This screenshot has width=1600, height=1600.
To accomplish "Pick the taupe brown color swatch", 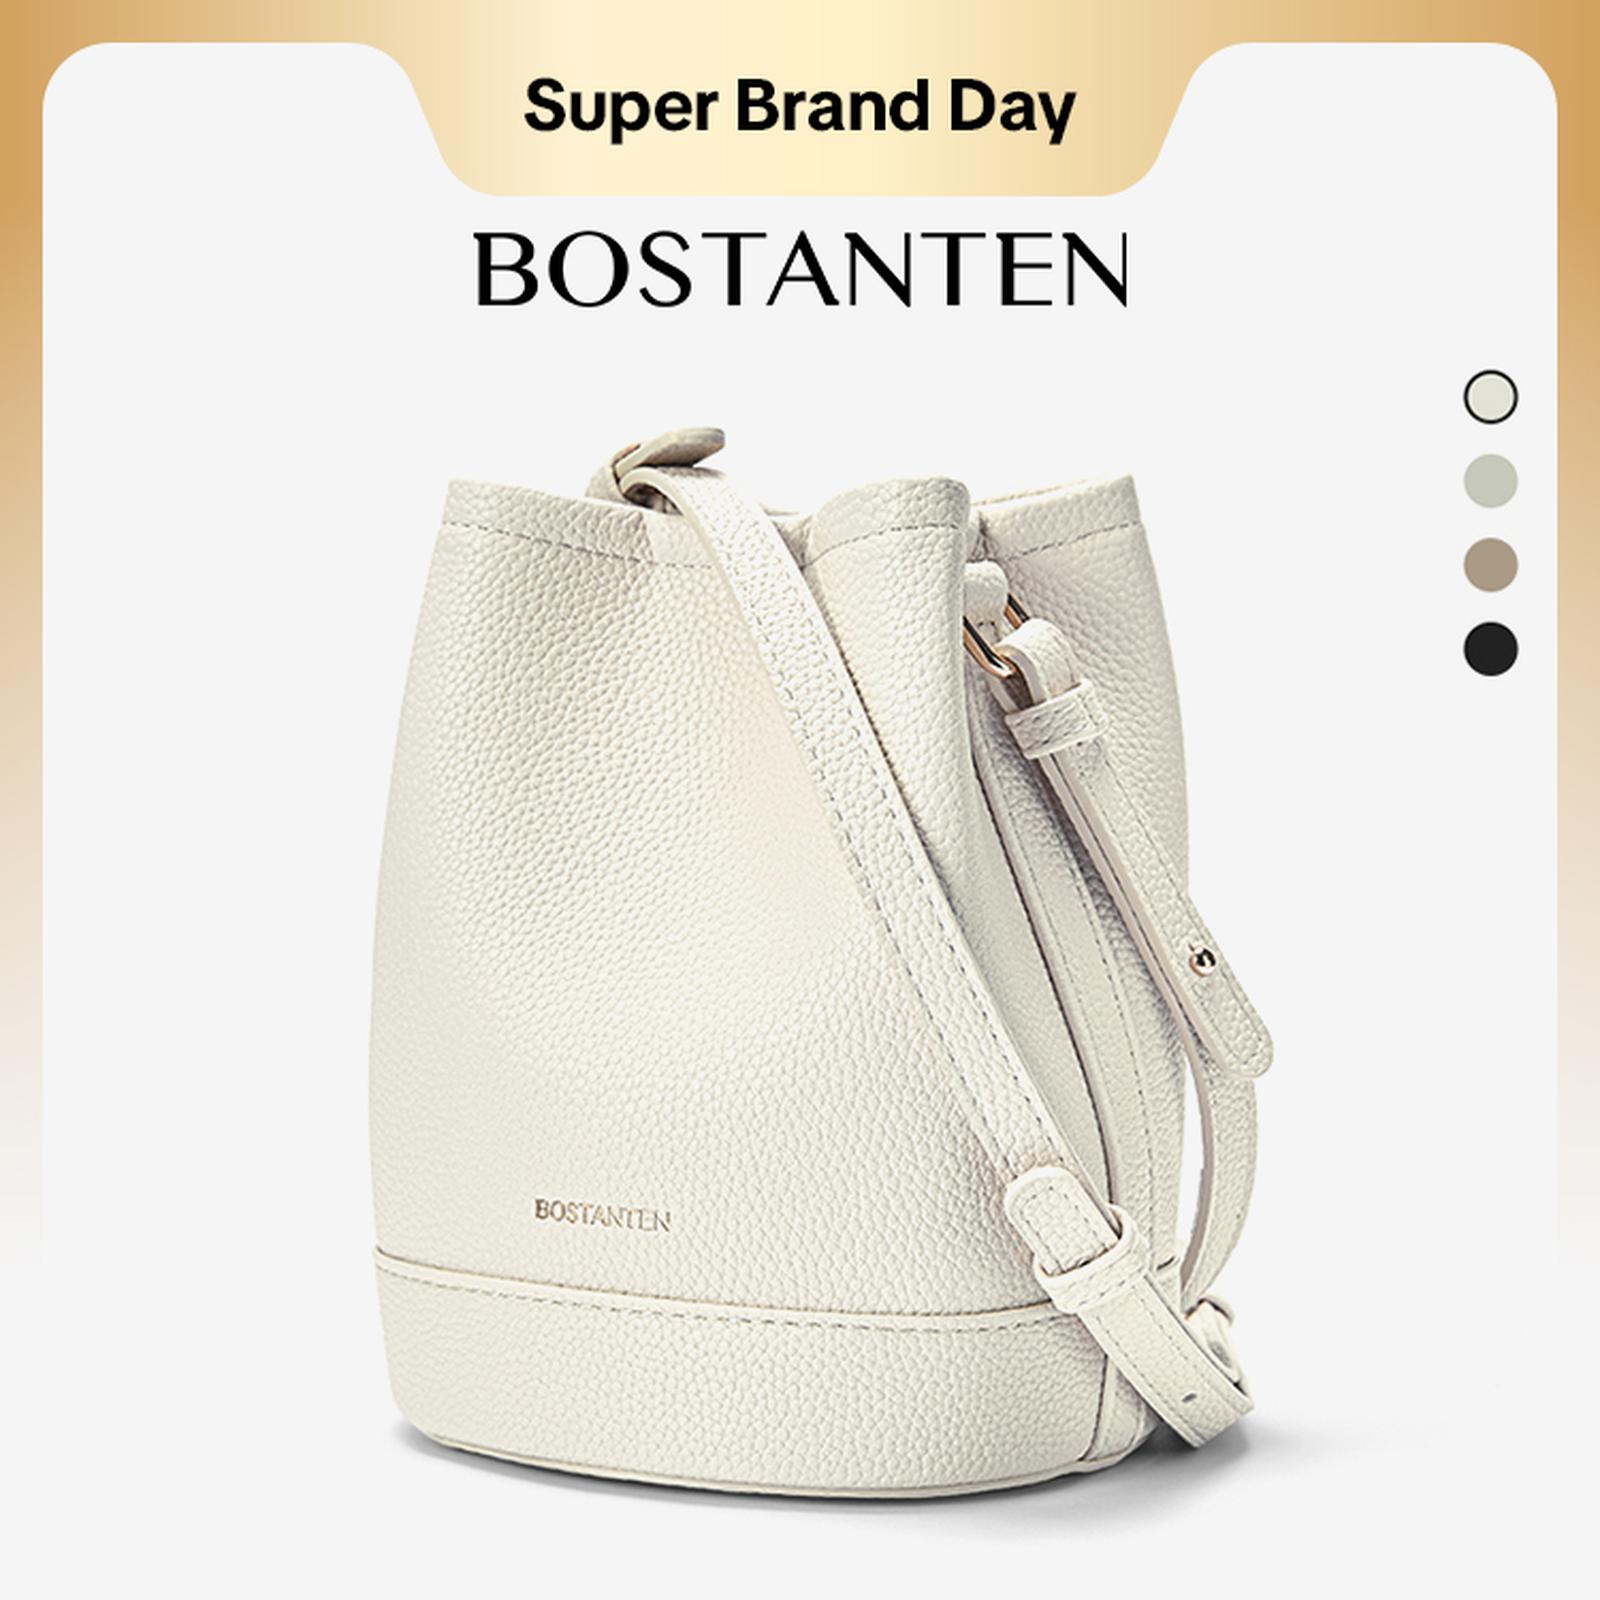I will pyautogui.click(x=1490, y=565).
